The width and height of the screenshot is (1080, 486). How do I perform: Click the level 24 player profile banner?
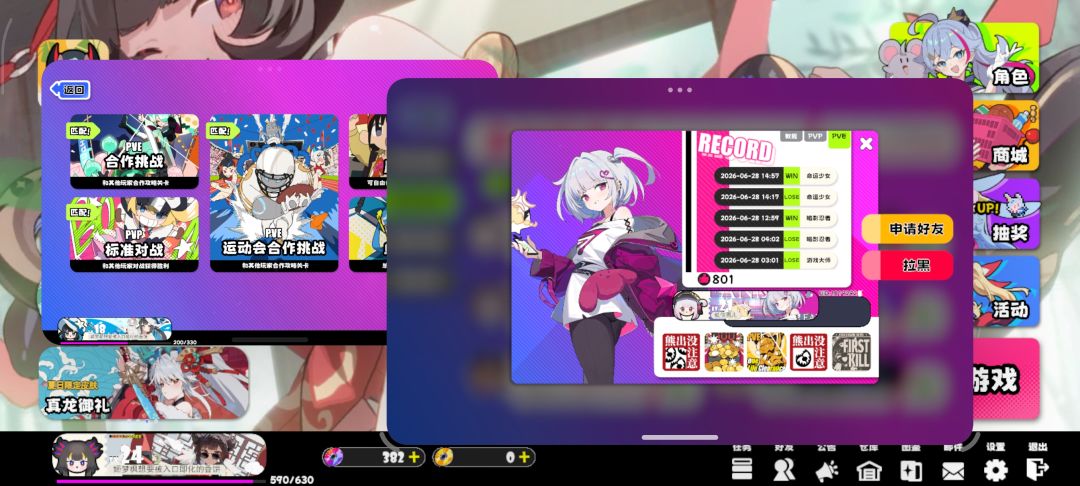coord(160,455)
